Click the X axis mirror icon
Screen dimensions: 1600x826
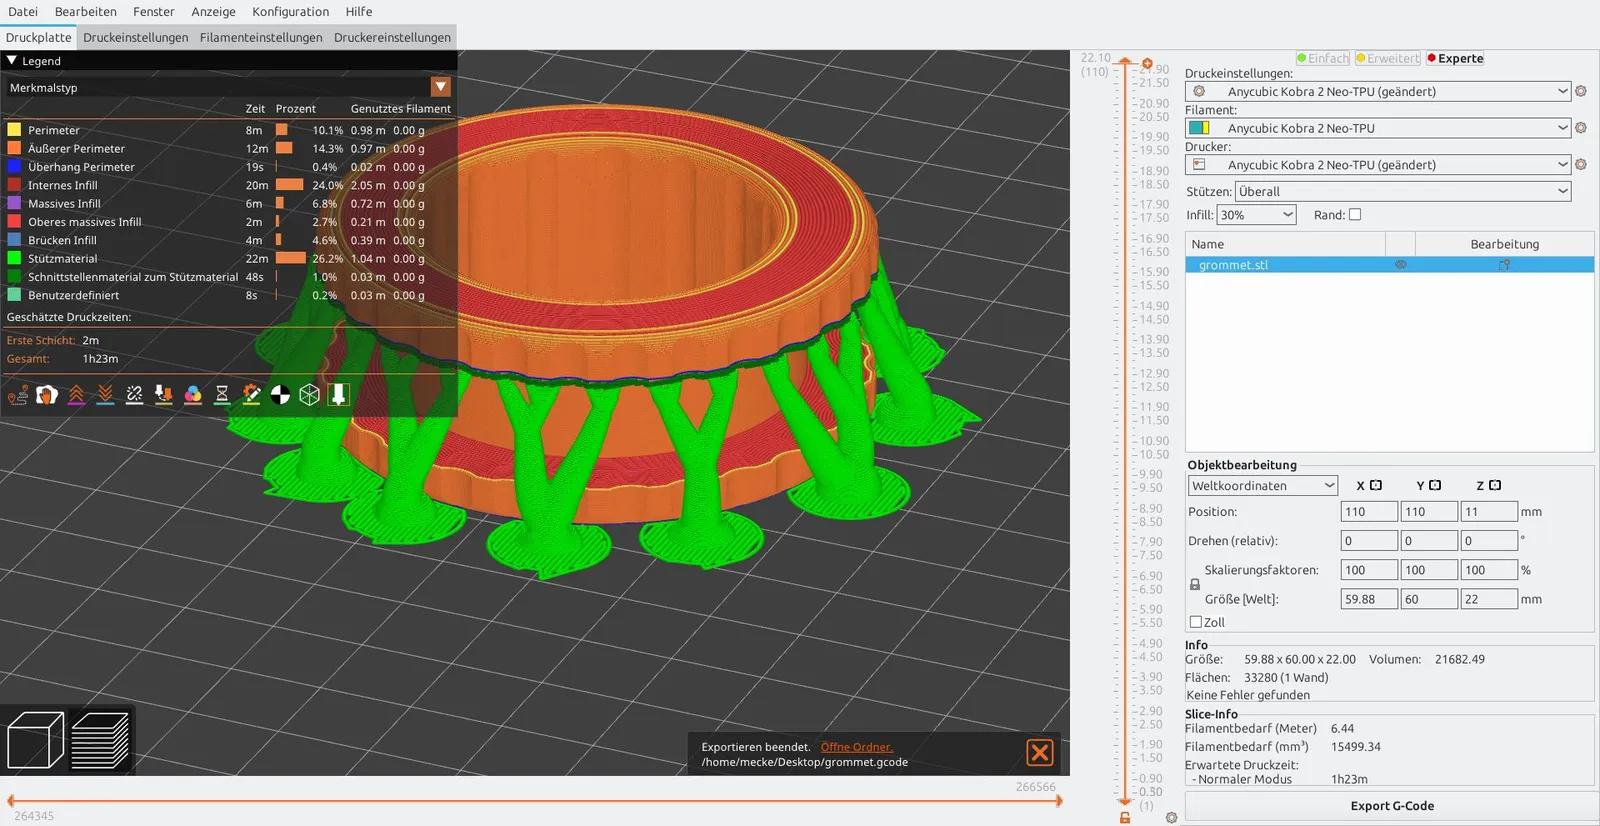click(x=1376, y=486)
